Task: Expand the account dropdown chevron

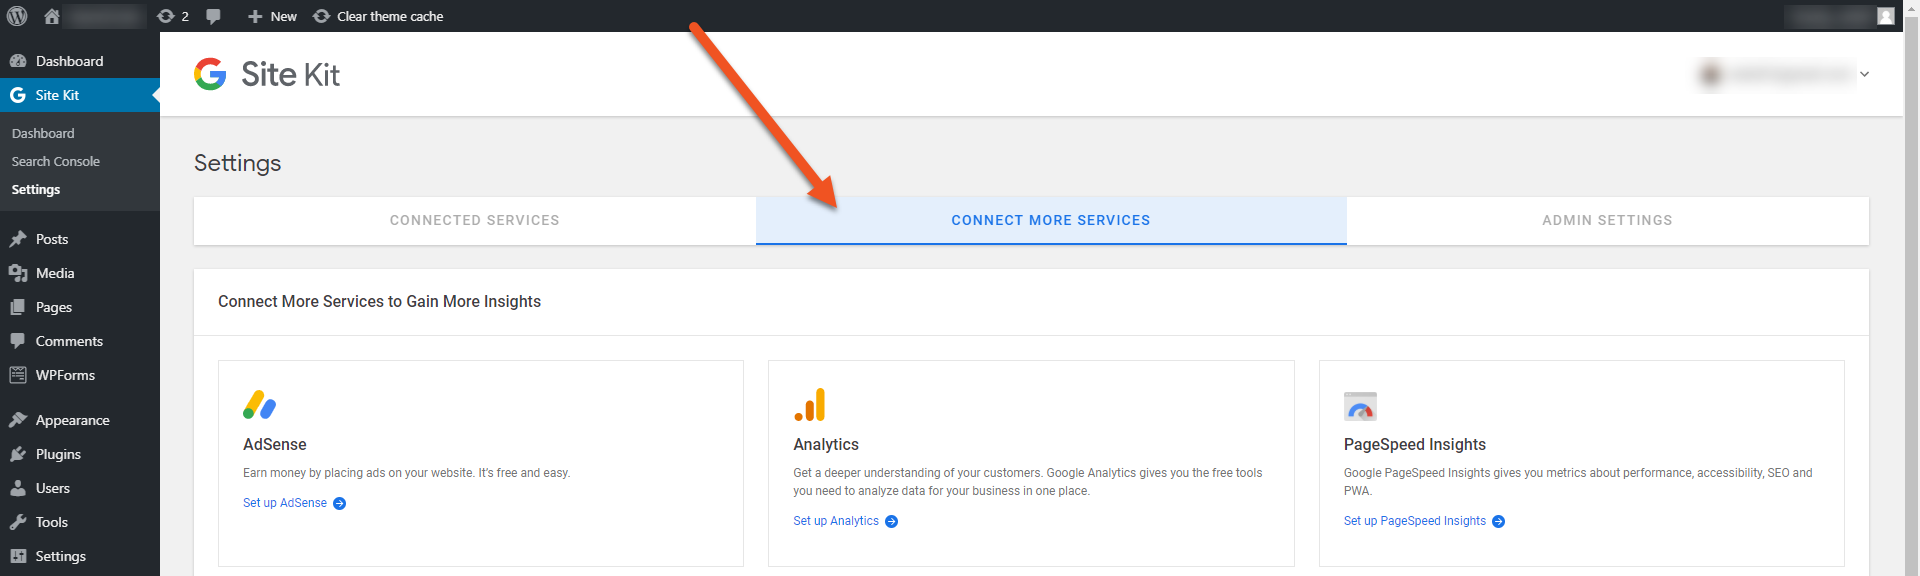Action: click(1864, 74)
